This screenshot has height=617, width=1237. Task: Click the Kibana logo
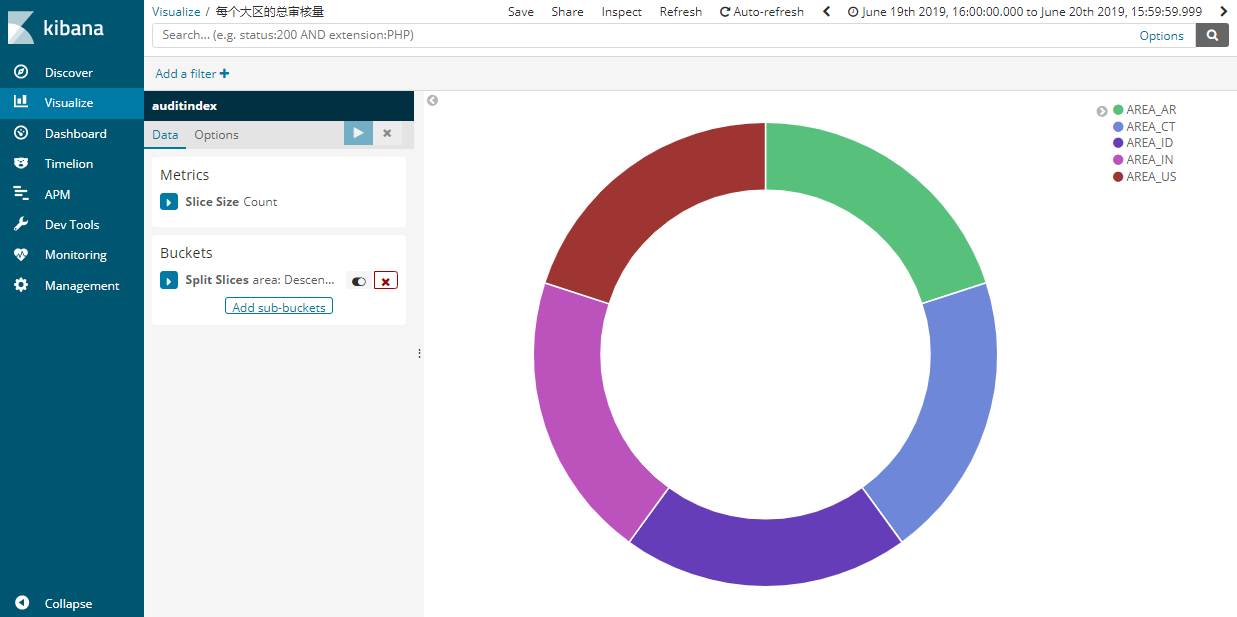click(55, 28)
